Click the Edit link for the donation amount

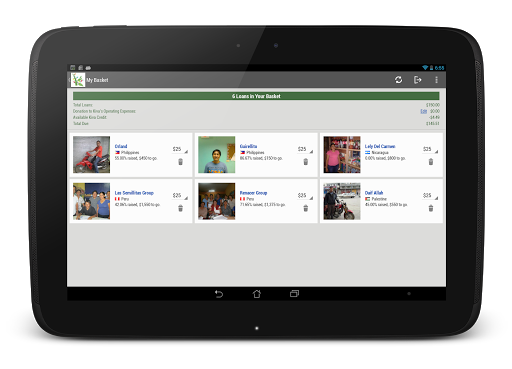pos(423,111)
